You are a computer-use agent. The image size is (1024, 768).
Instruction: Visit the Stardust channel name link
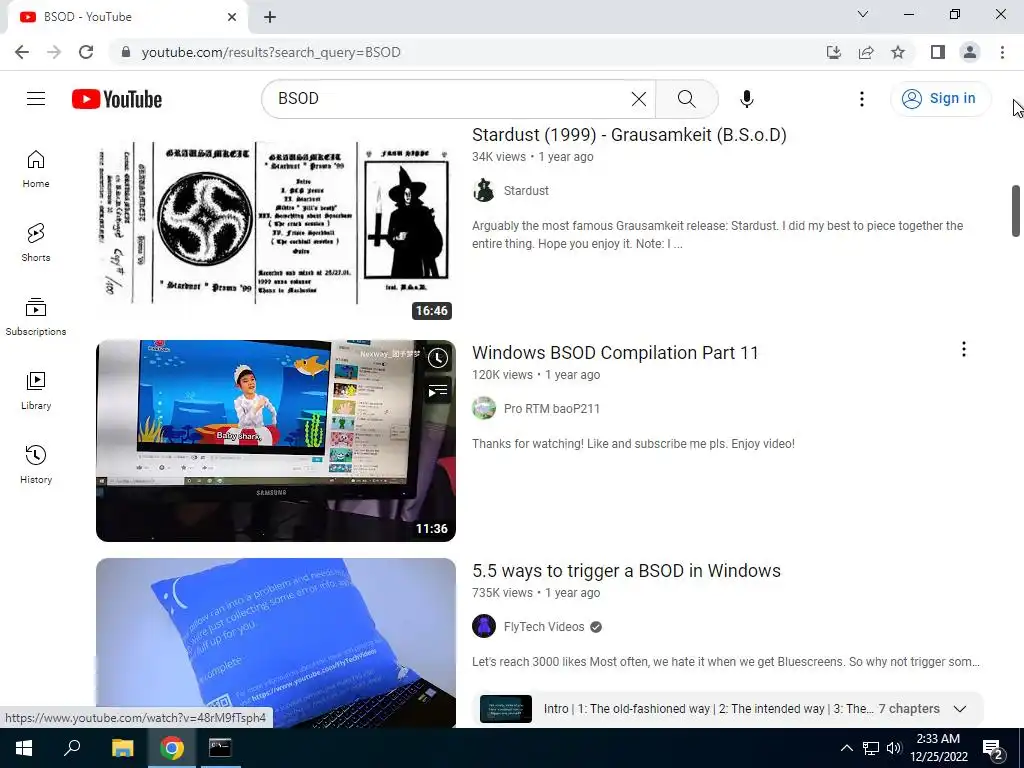526,191
